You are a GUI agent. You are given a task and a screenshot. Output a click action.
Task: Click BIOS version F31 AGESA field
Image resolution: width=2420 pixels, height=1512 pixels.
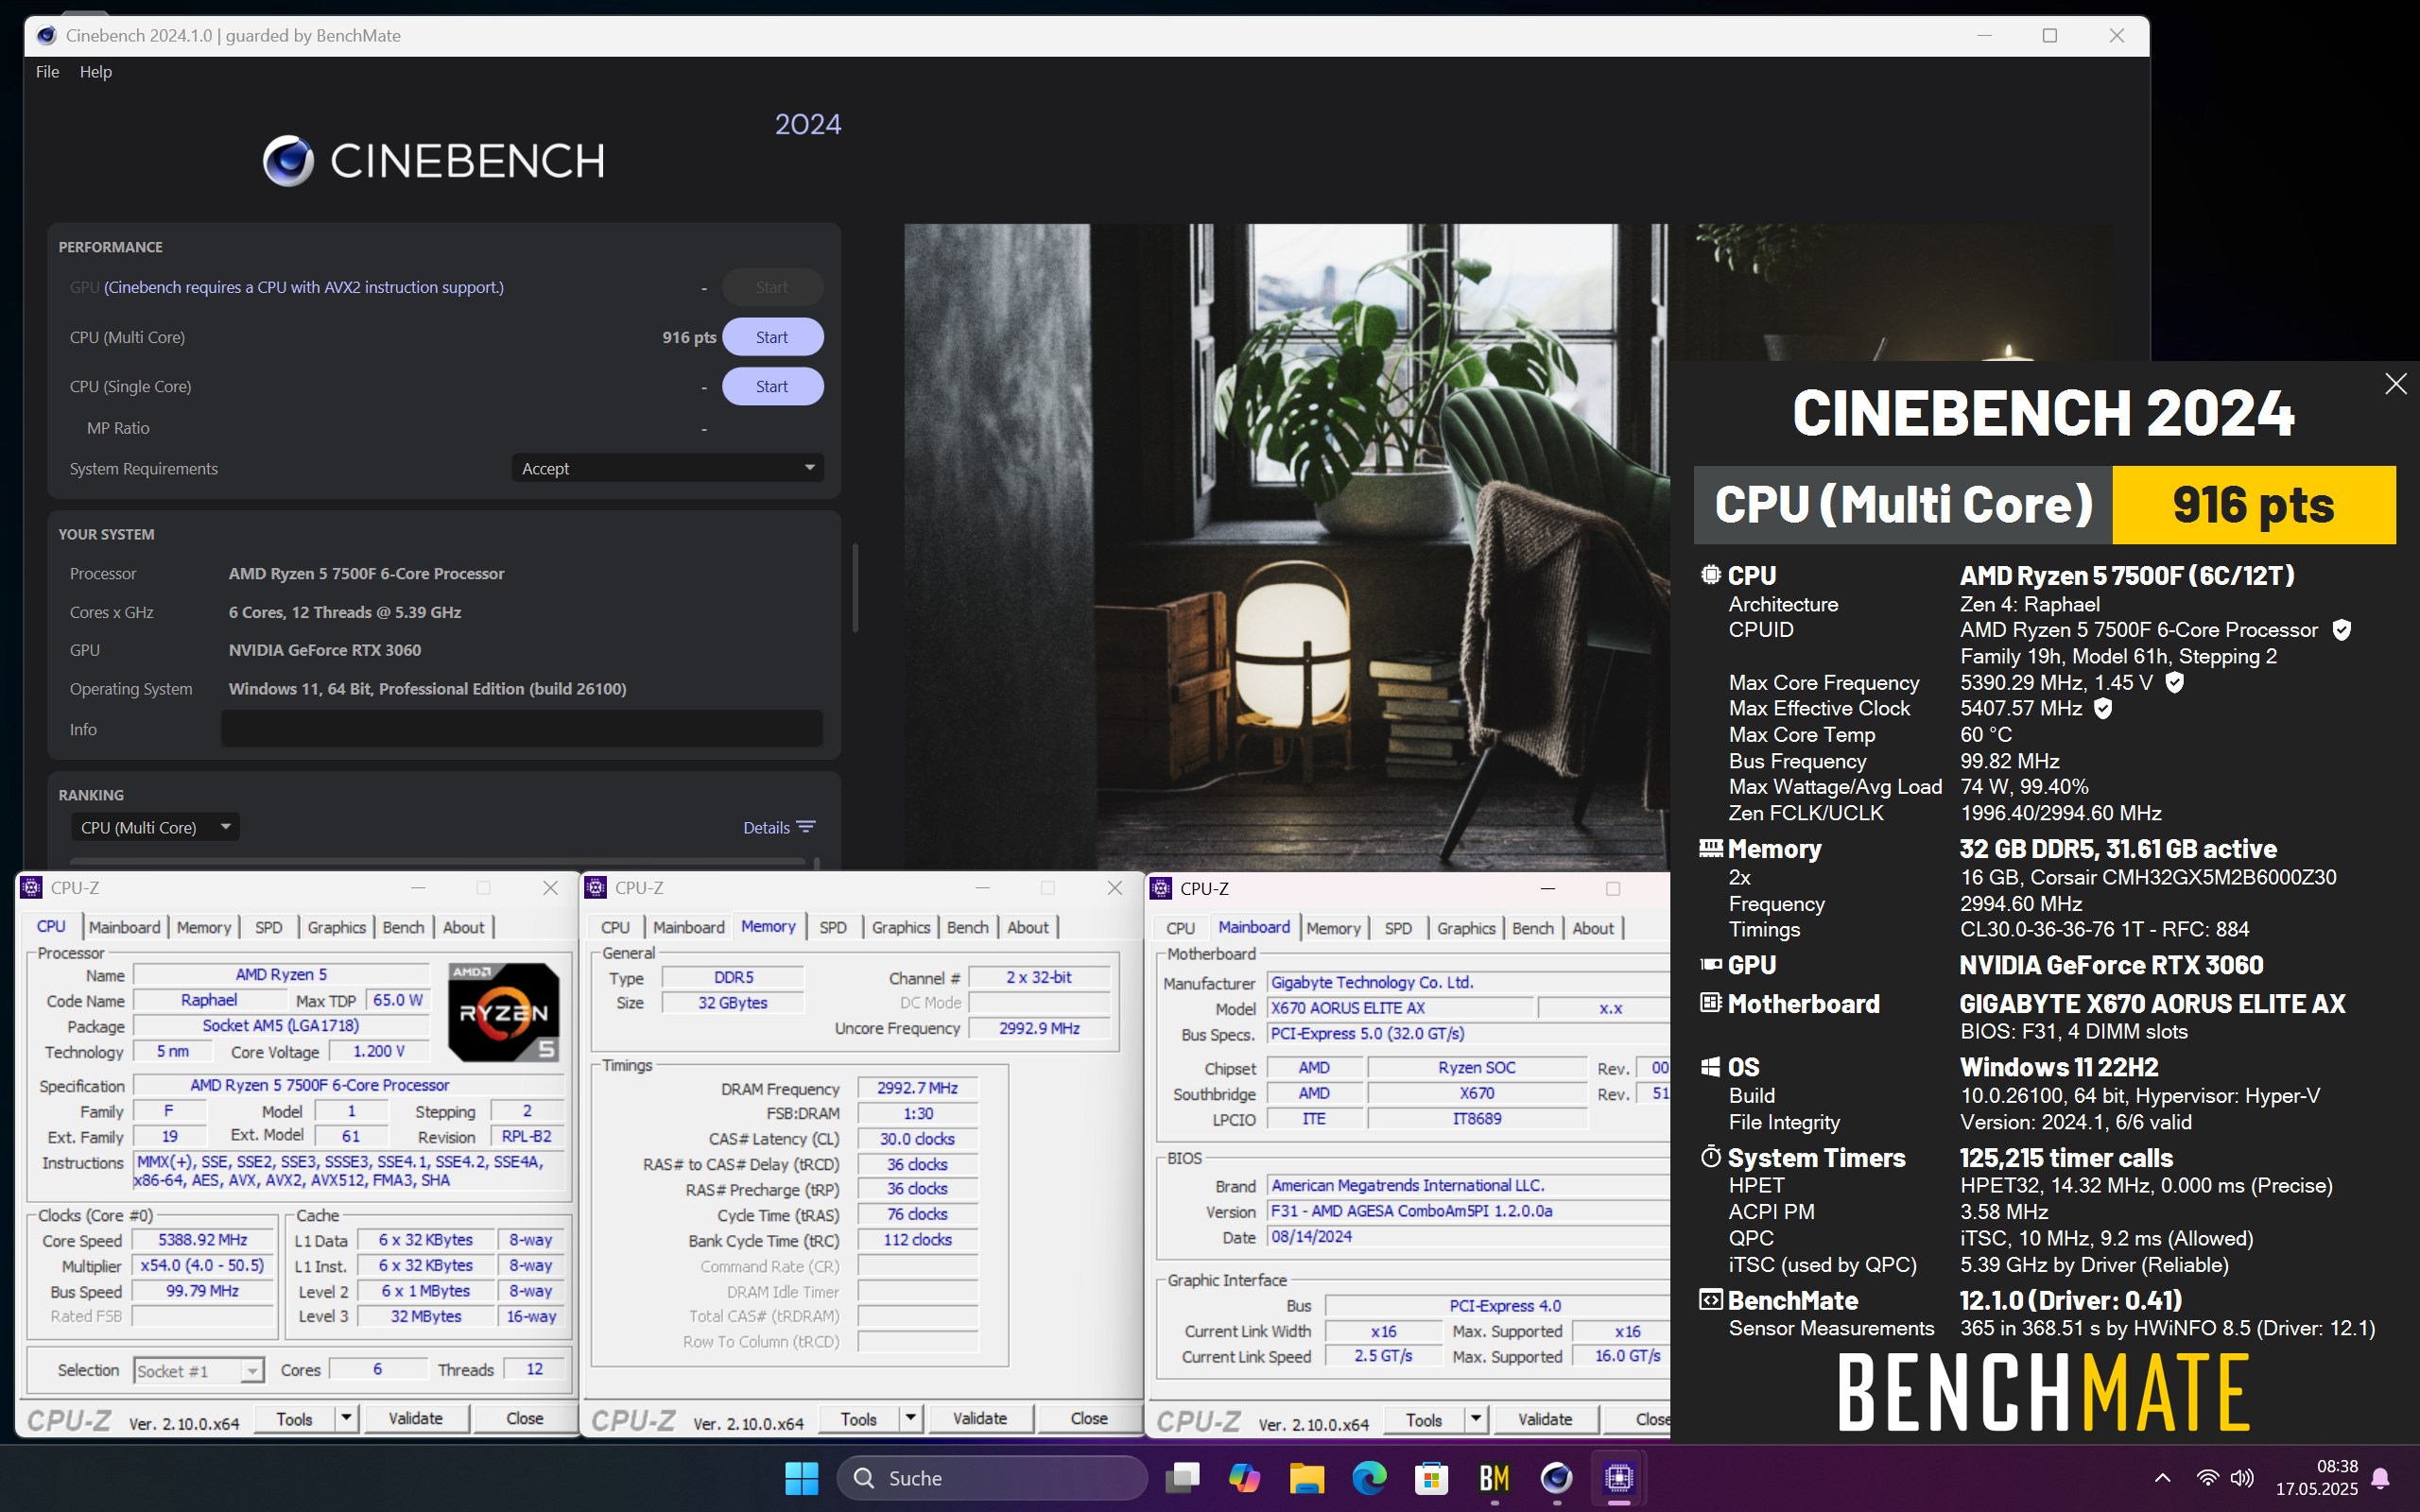click(x=1468, y=1211)
